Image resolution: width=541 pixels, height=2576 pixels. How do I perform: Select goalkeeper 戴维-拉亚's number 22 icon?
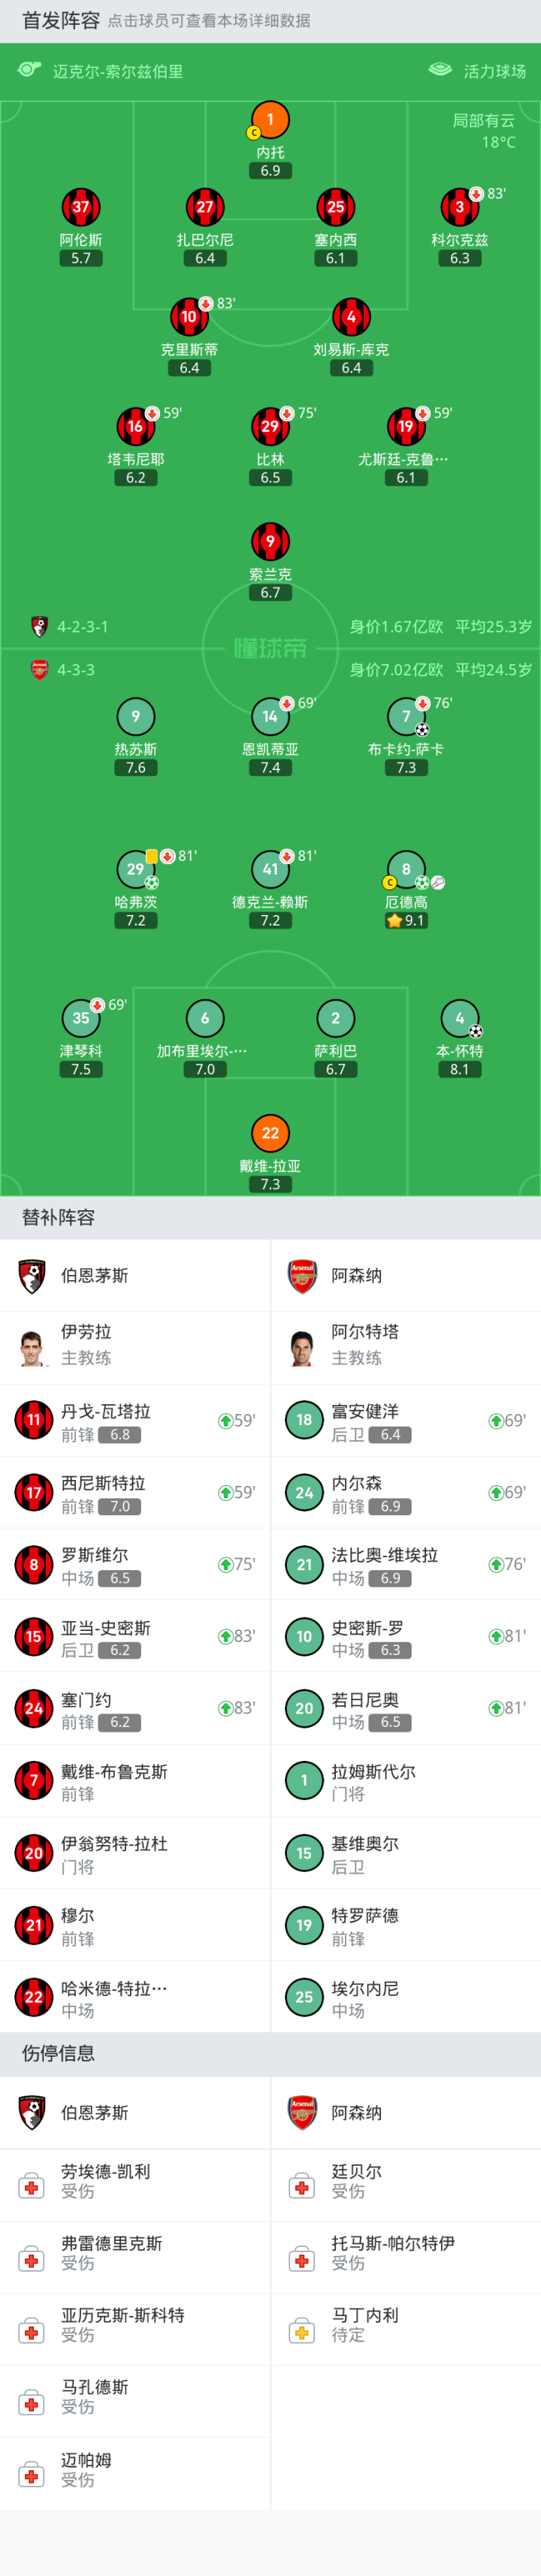[270, 1133]
